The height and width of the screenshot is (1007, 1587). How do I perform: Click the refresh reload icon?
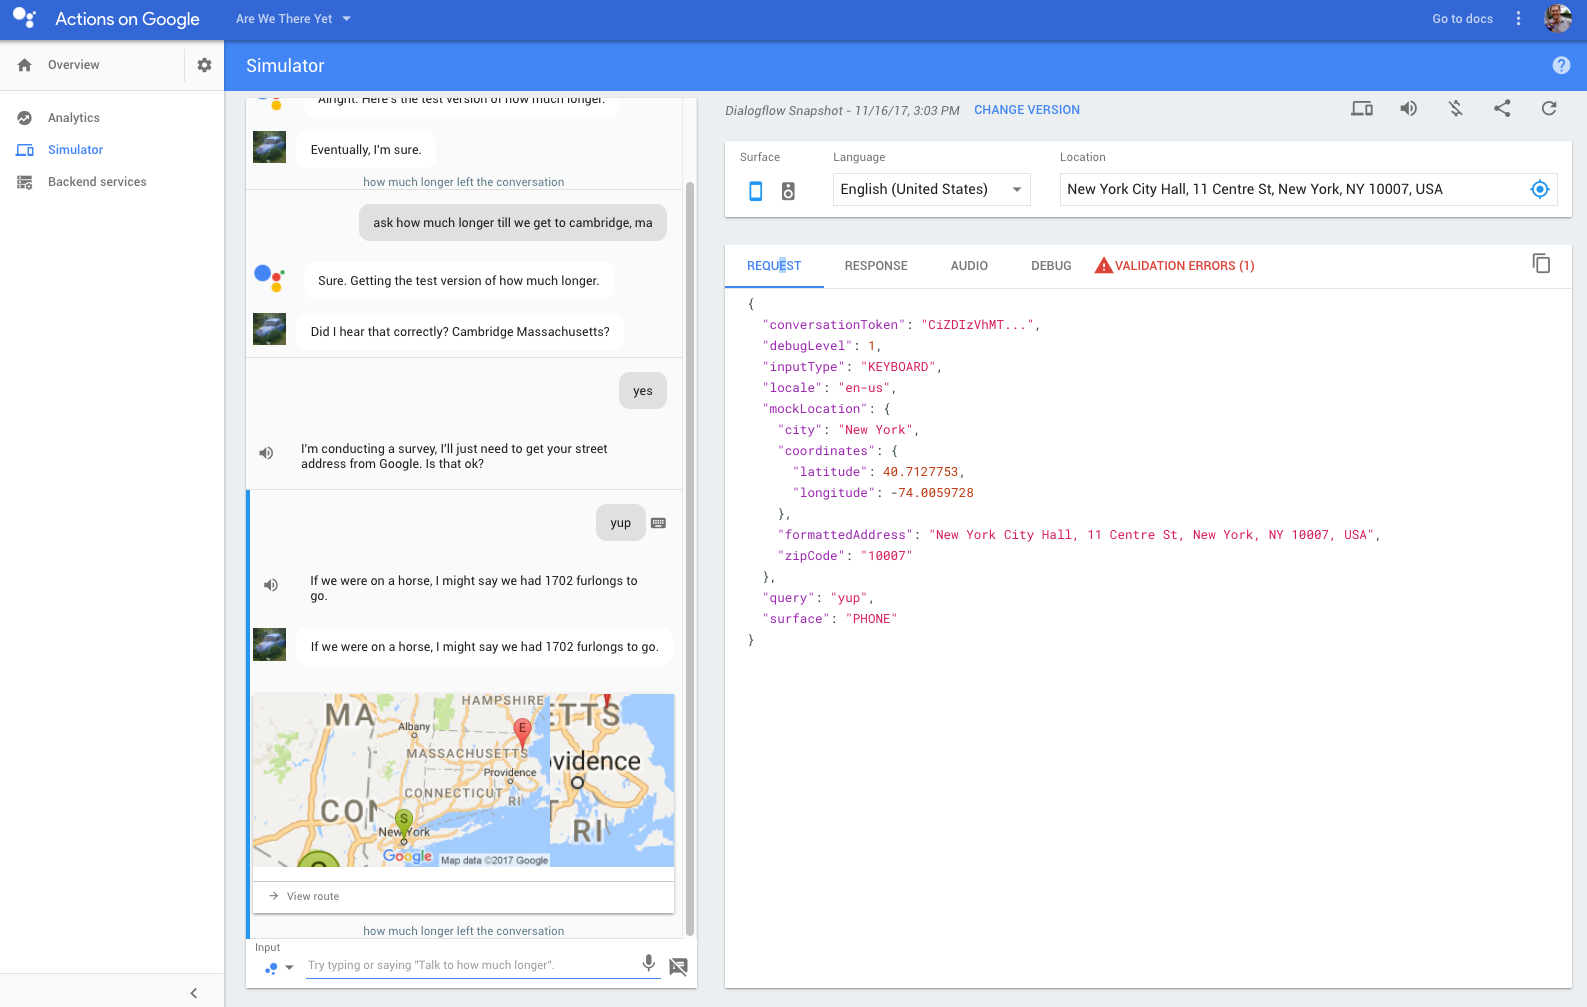[x=1549, y=109]
